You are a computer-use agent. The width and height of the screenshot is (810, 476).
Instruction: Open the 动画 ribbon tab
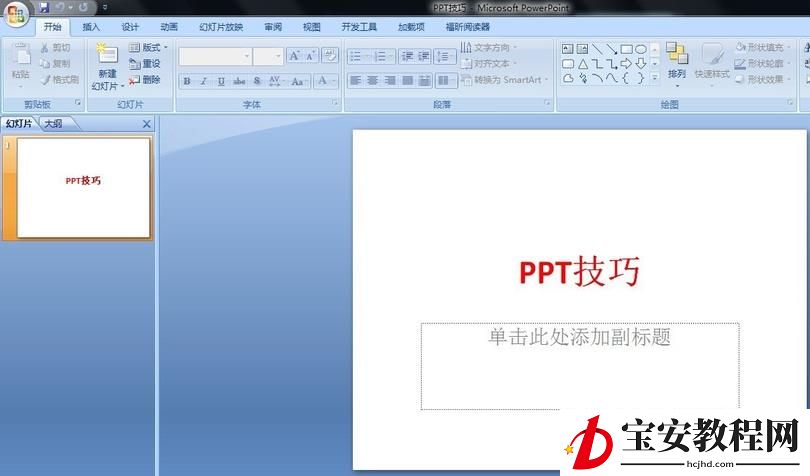click(169, 27)
